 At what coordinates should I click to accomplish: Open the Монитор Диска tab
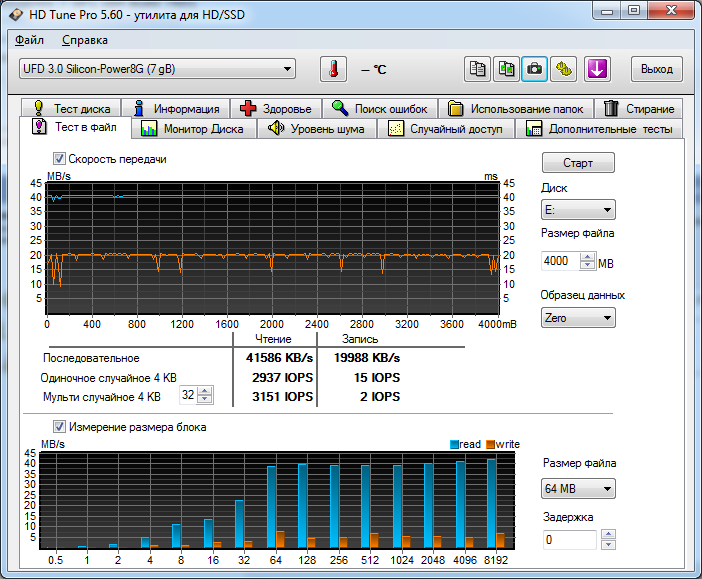pyautogui.click(x=193, y=129)
